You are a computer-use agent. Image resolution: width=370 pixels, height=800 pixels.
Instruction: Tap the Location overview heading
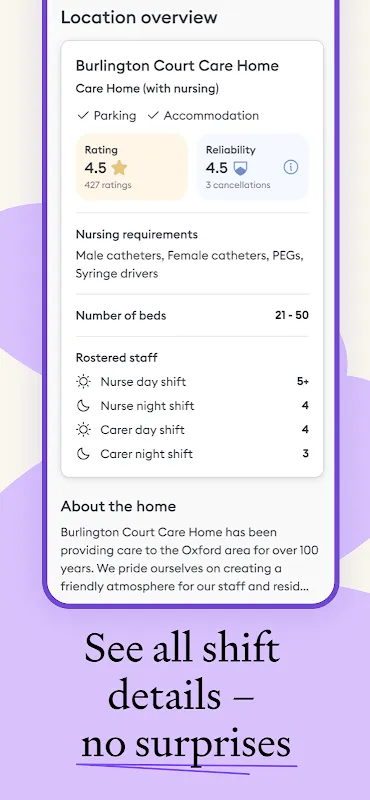[x=139, y=17]
